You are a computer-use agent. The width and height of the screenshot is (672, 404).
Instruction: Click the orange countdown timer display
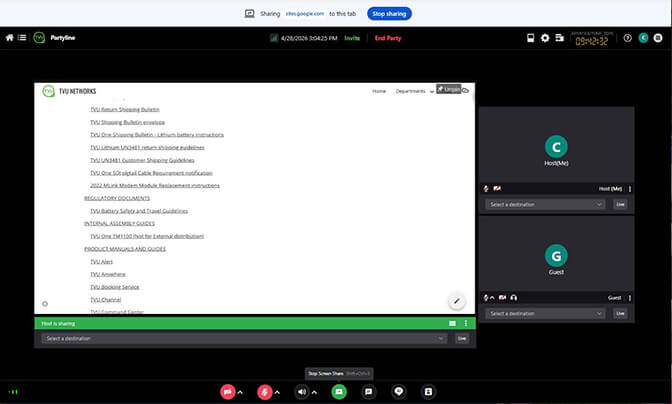pos(591,41)
